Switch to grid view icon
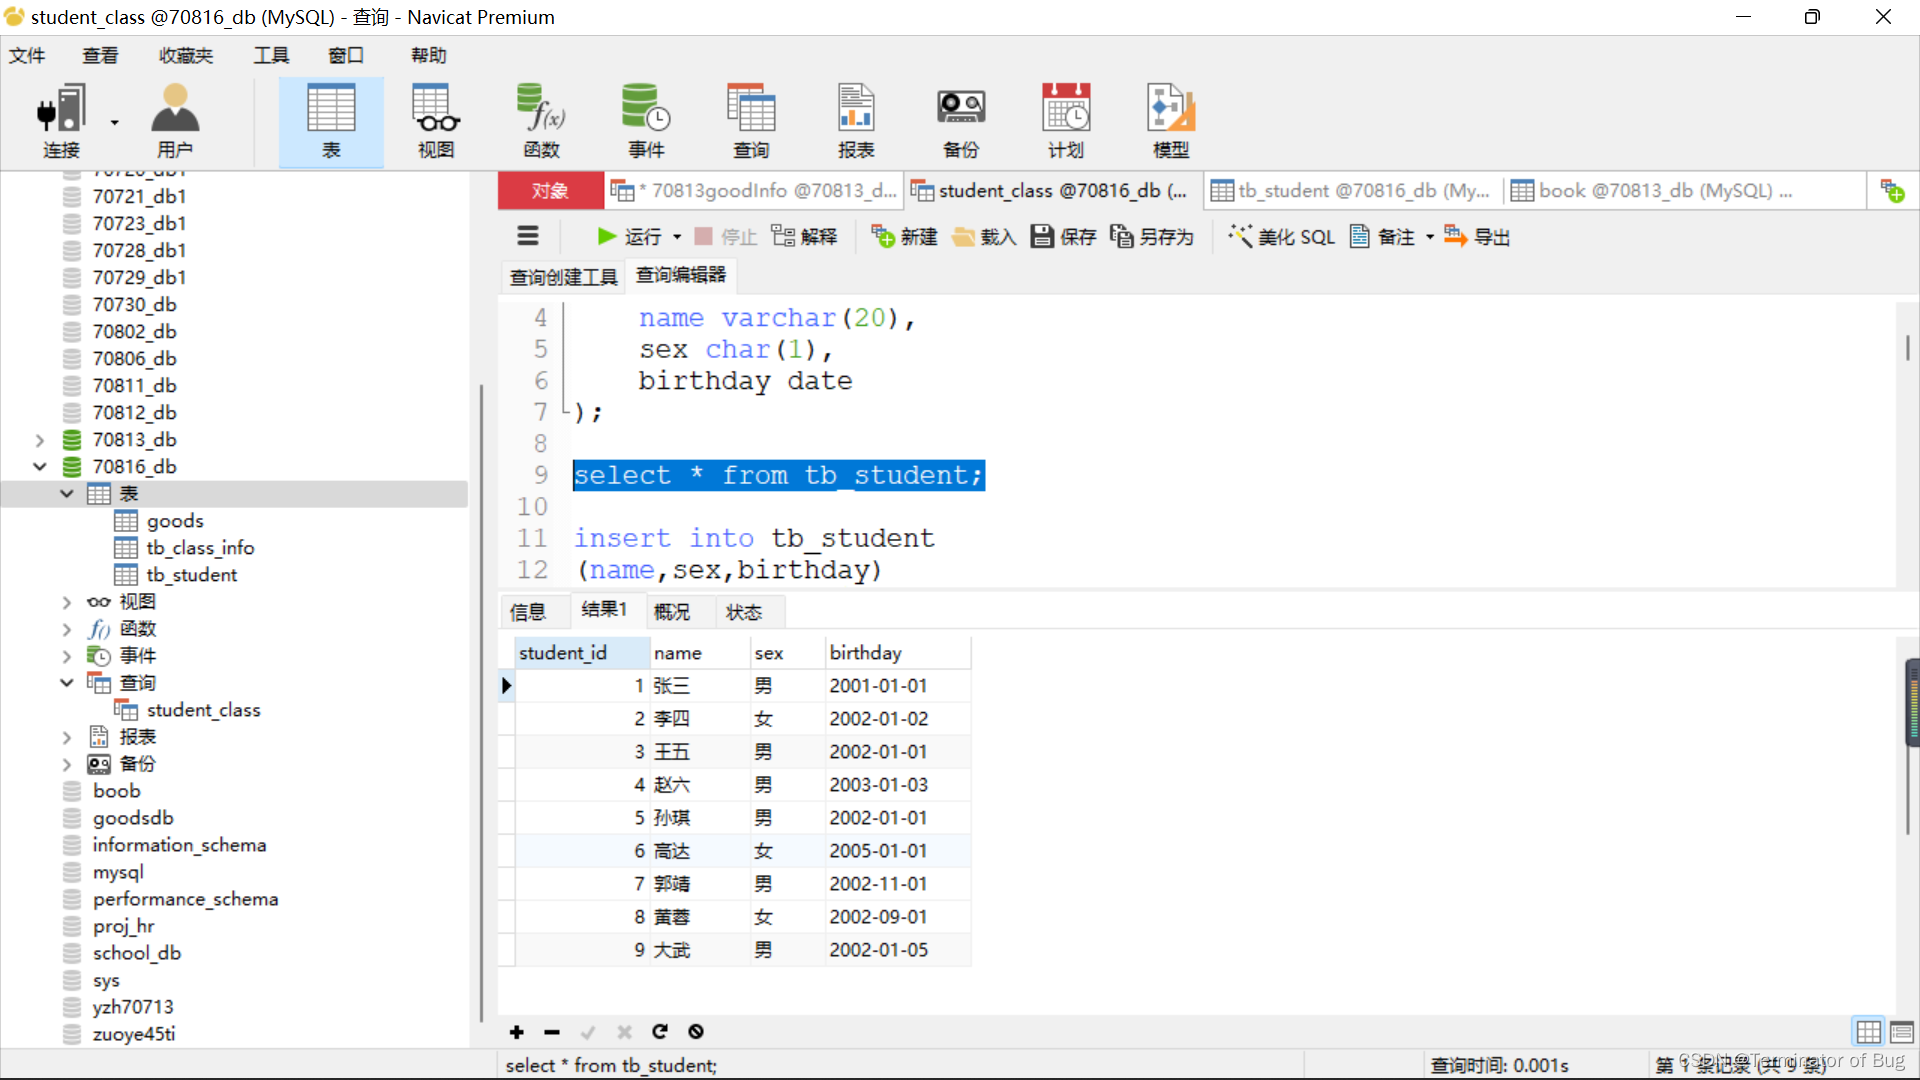The width and height of the screenshot is (1920, 1080). pos(1869,1032)
